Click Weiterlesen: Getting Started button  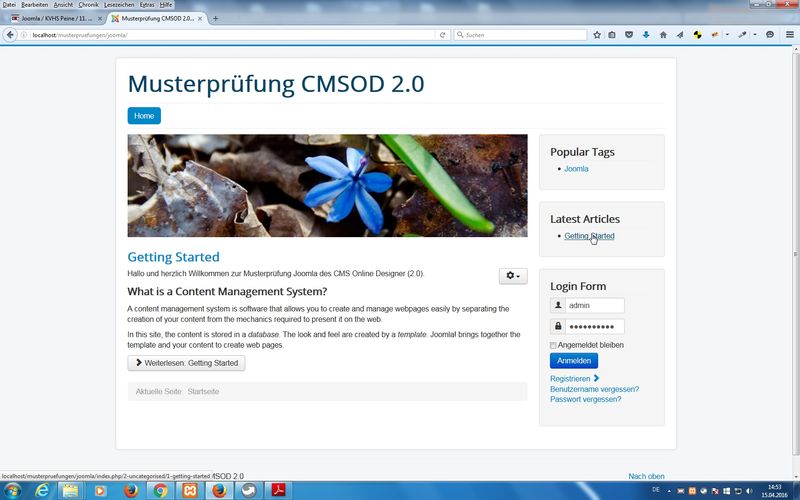(x=186, y=363)
